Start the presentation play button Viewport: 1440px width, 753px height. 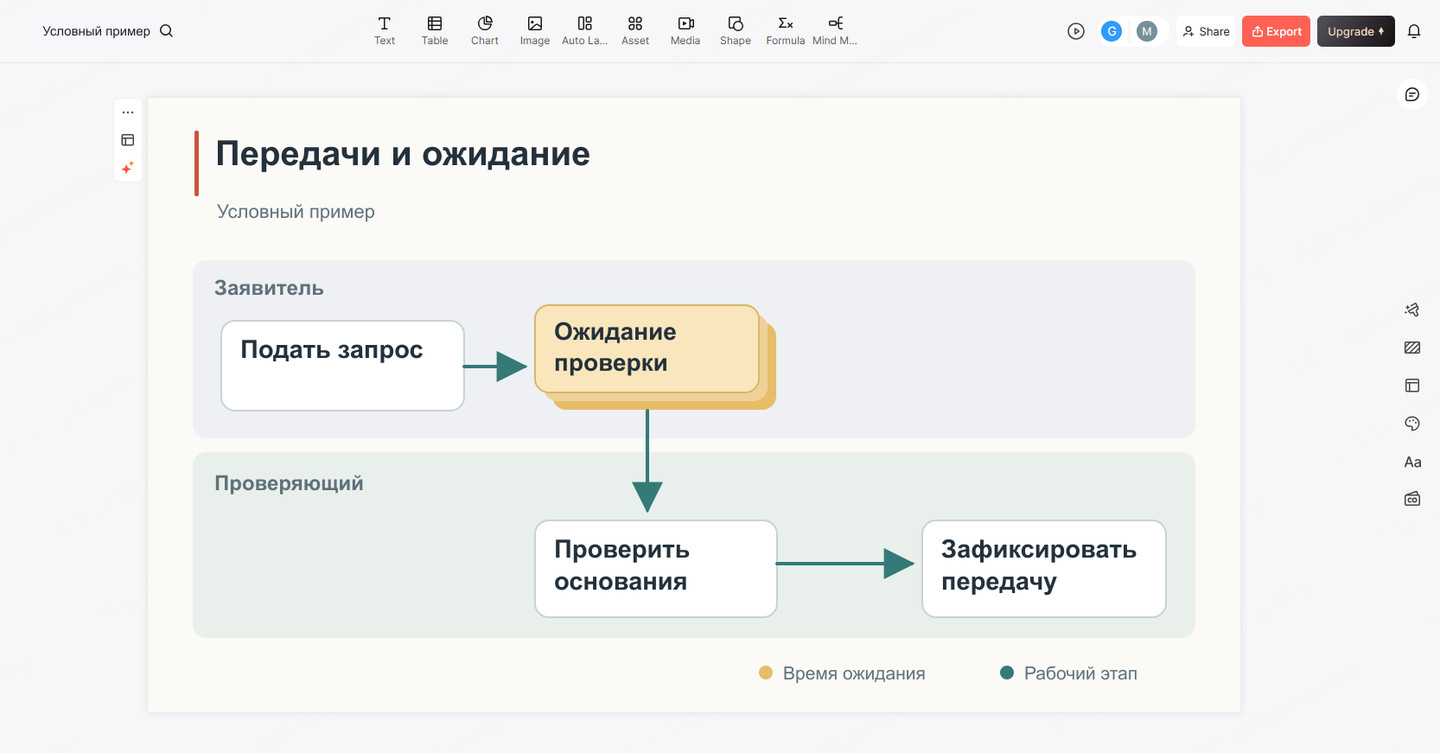(x=1076, y=31)
